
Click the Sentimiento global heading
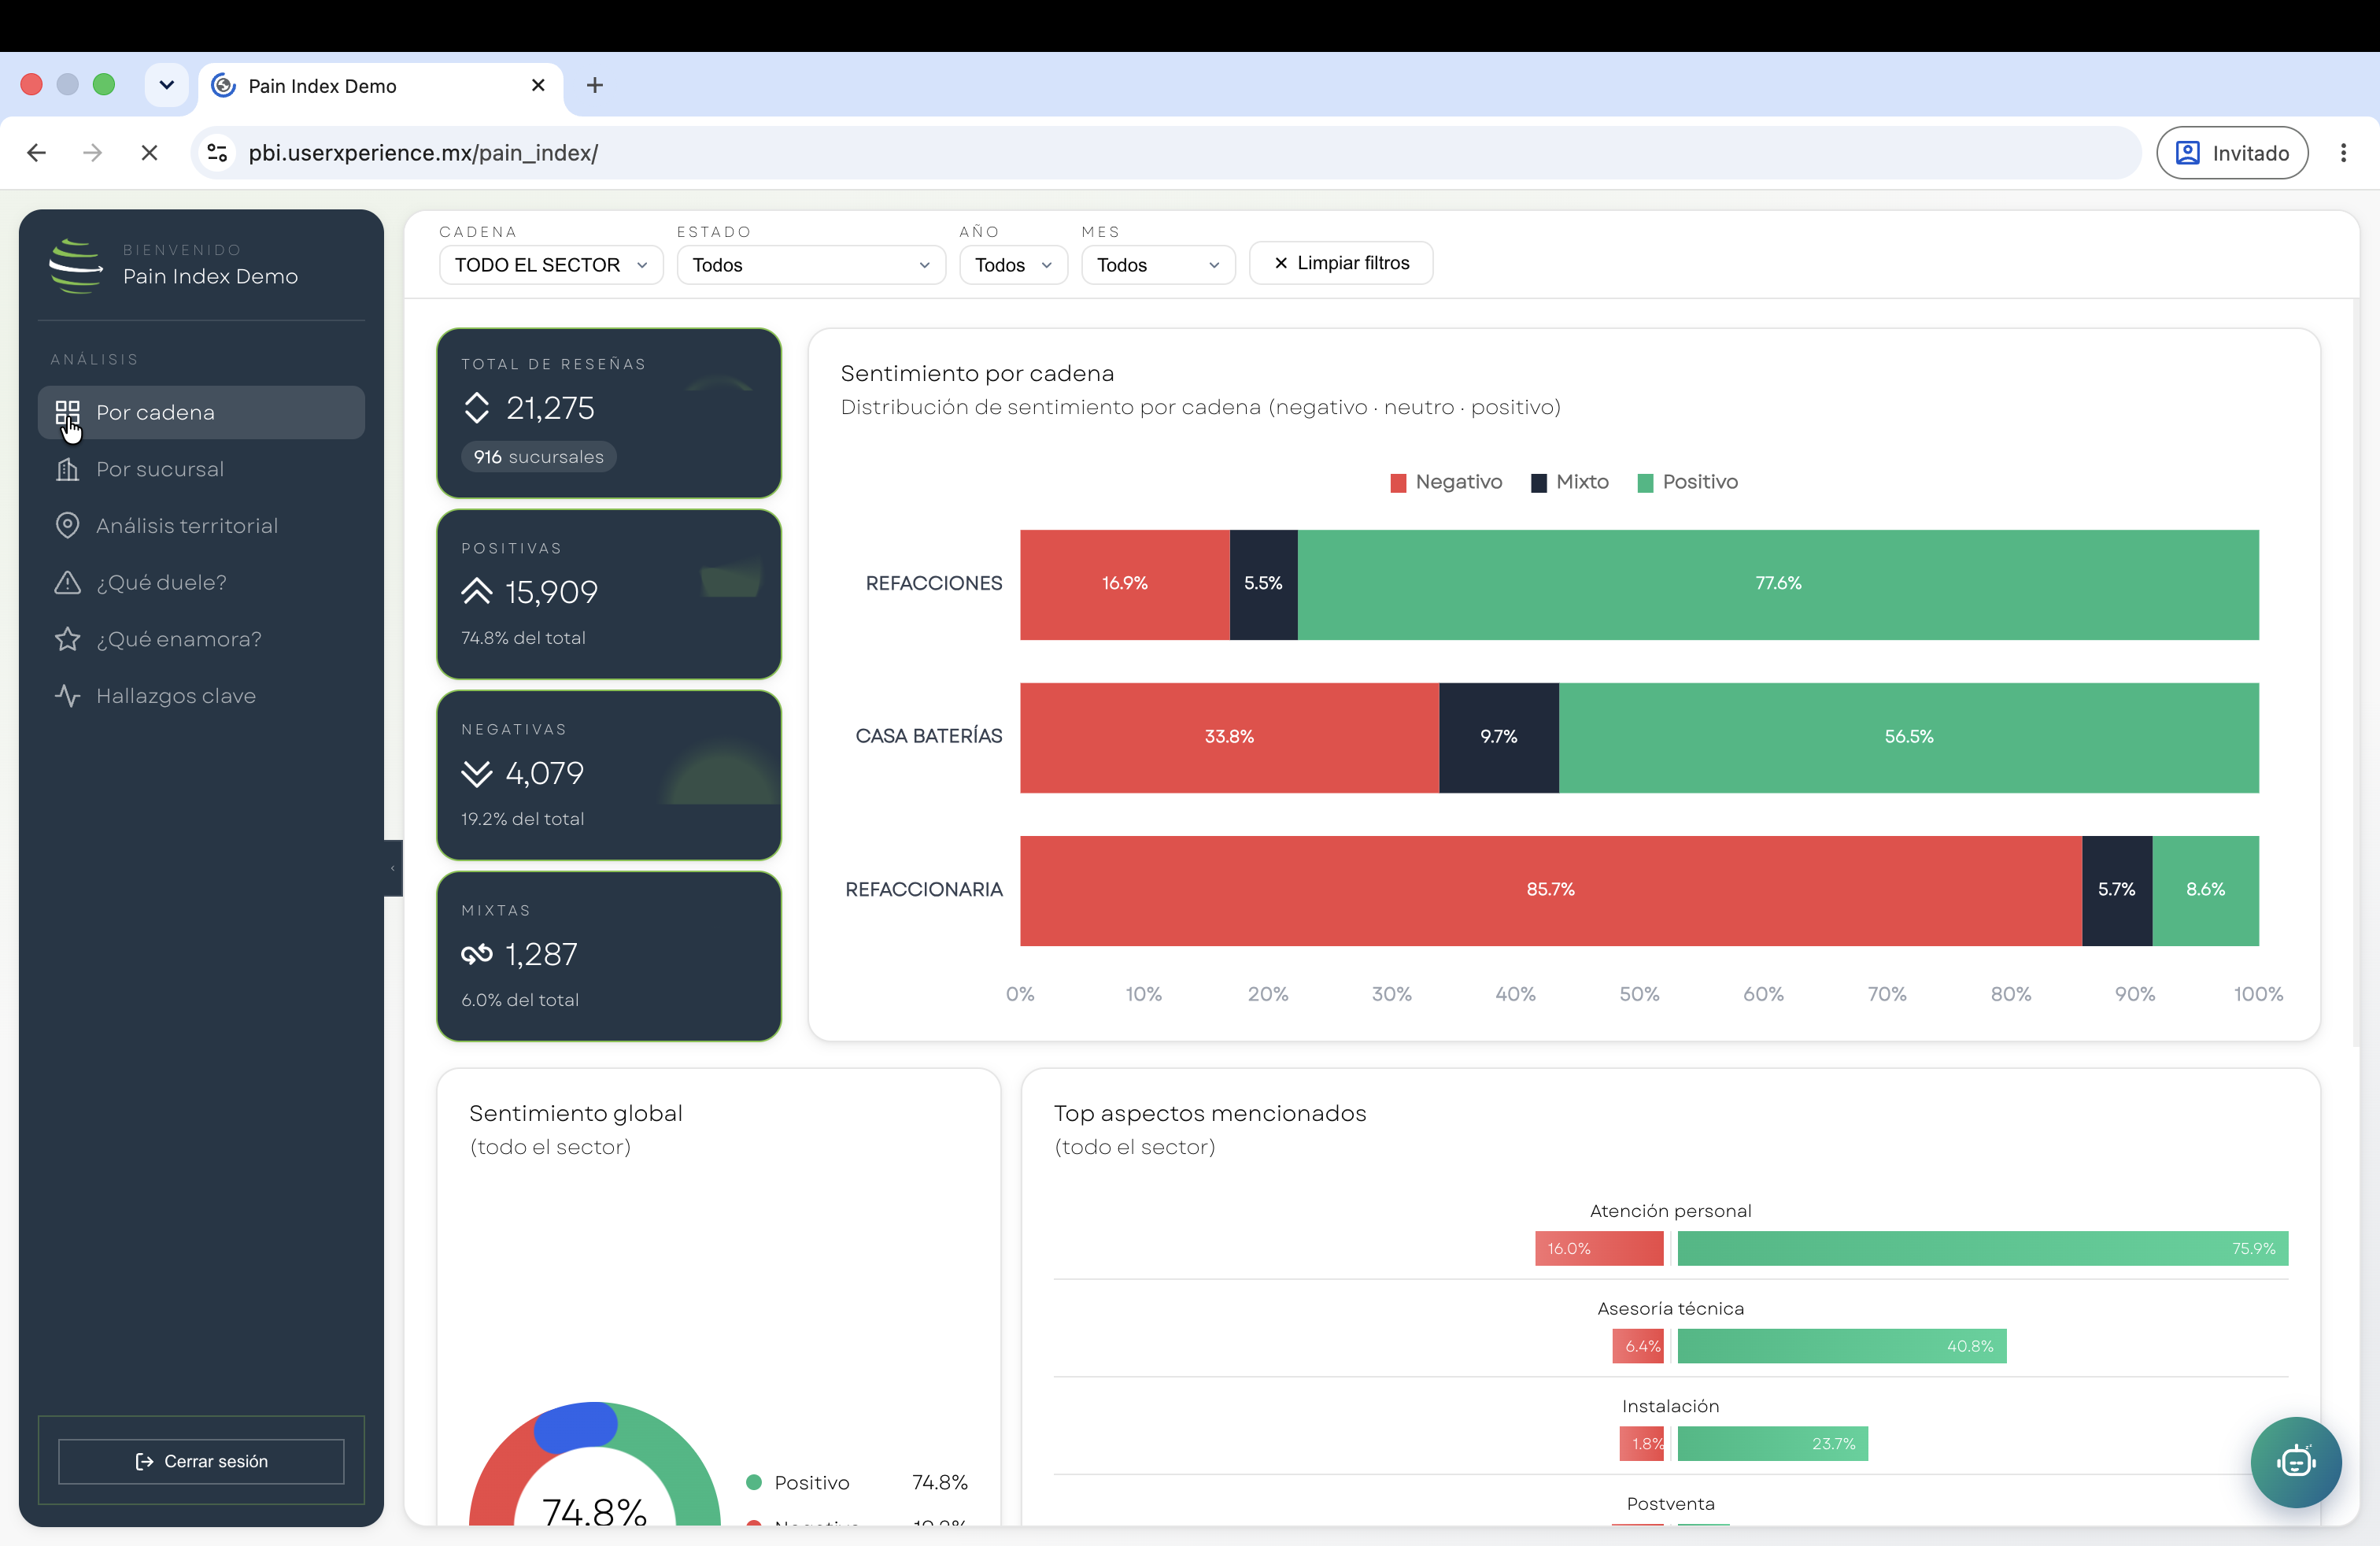tap(576, 1113)
